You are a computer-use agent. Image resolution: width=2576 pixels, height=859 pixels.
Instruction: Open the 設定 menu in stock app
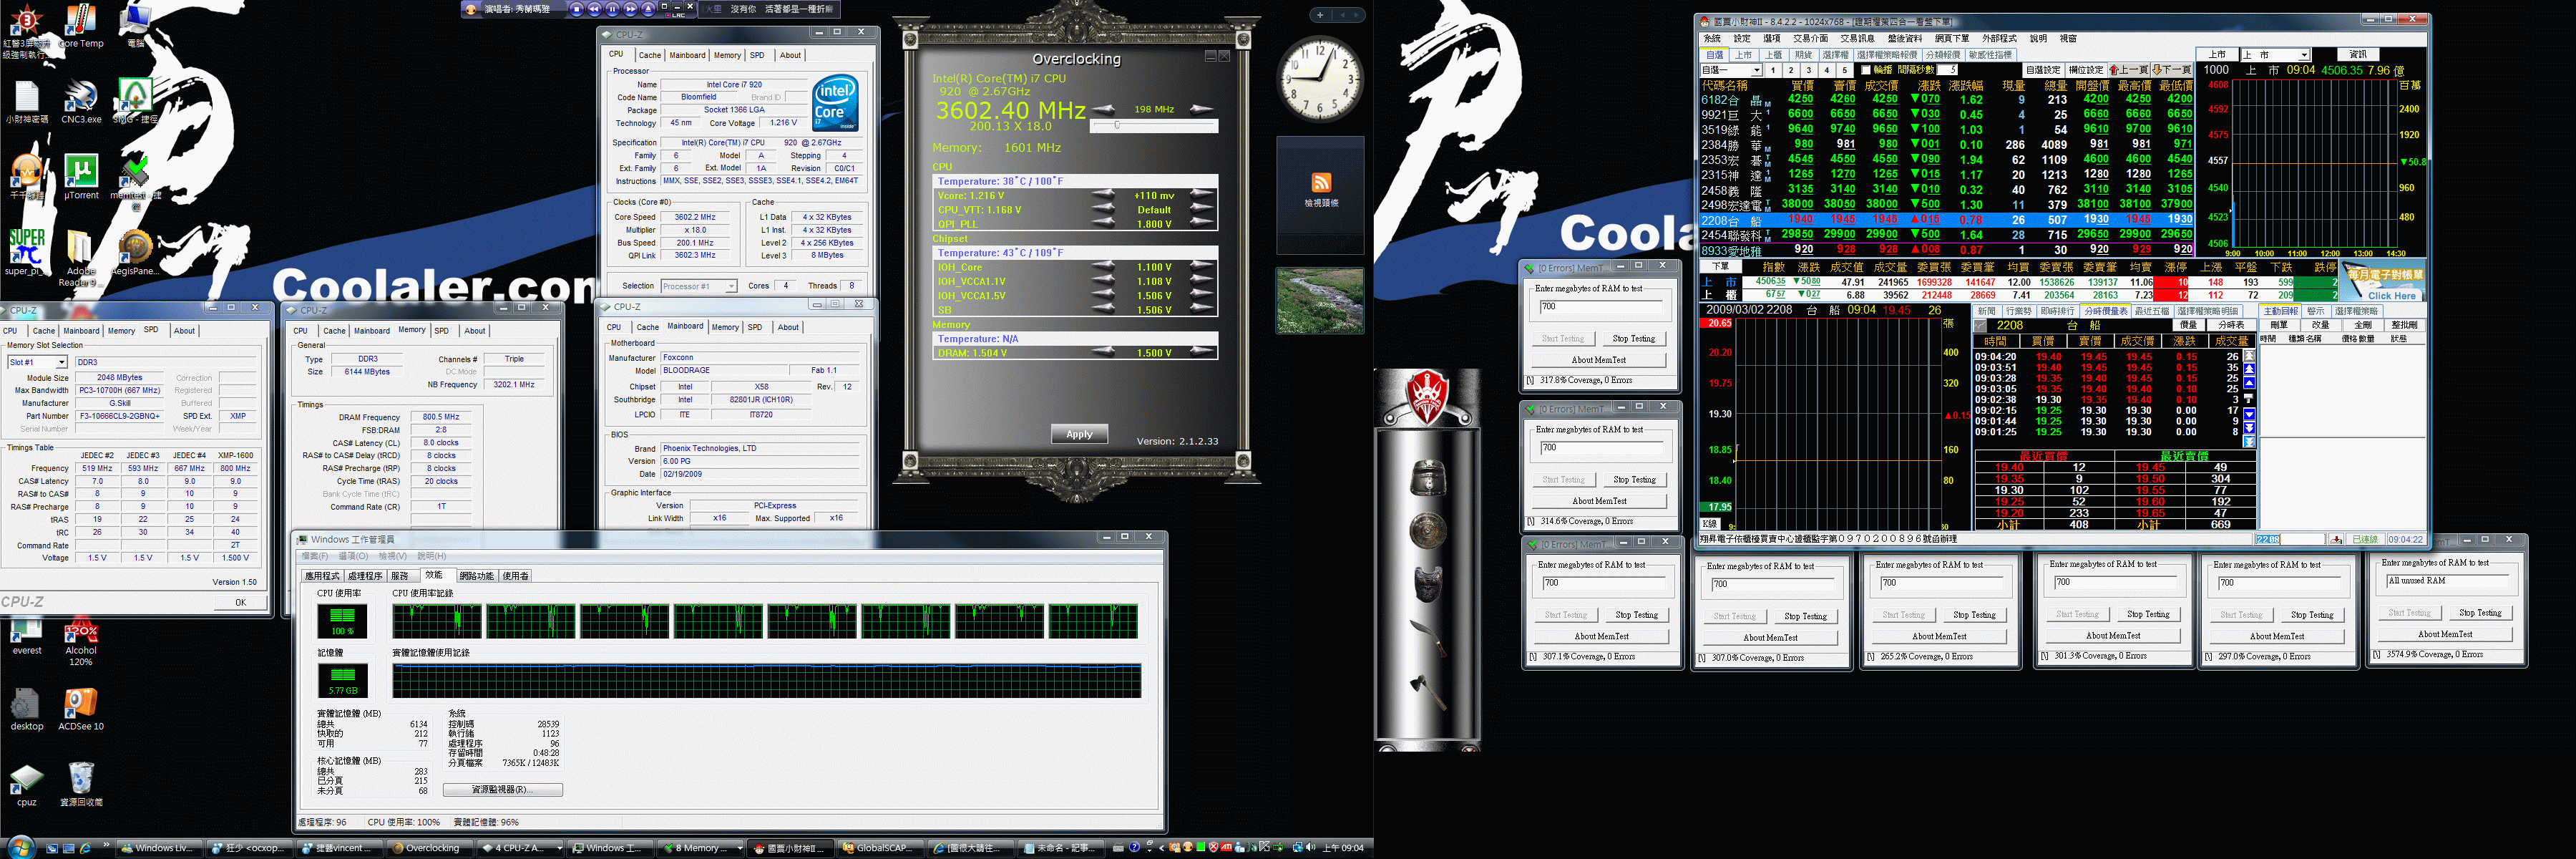tap(1742, 38)
